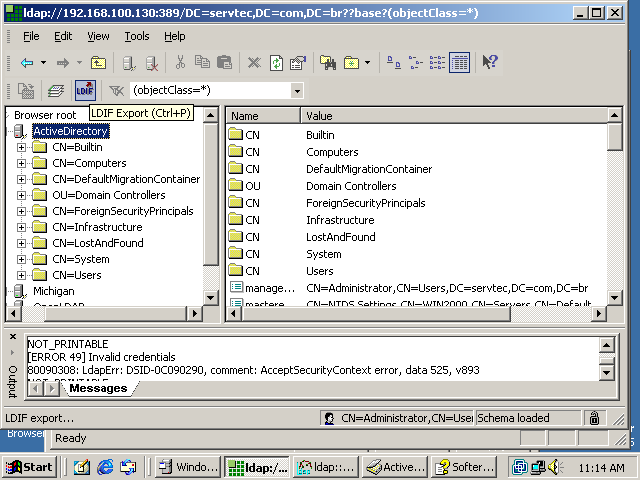Open the View menu
The height and width of the screenshot is (480, 640).
[98, 36]
